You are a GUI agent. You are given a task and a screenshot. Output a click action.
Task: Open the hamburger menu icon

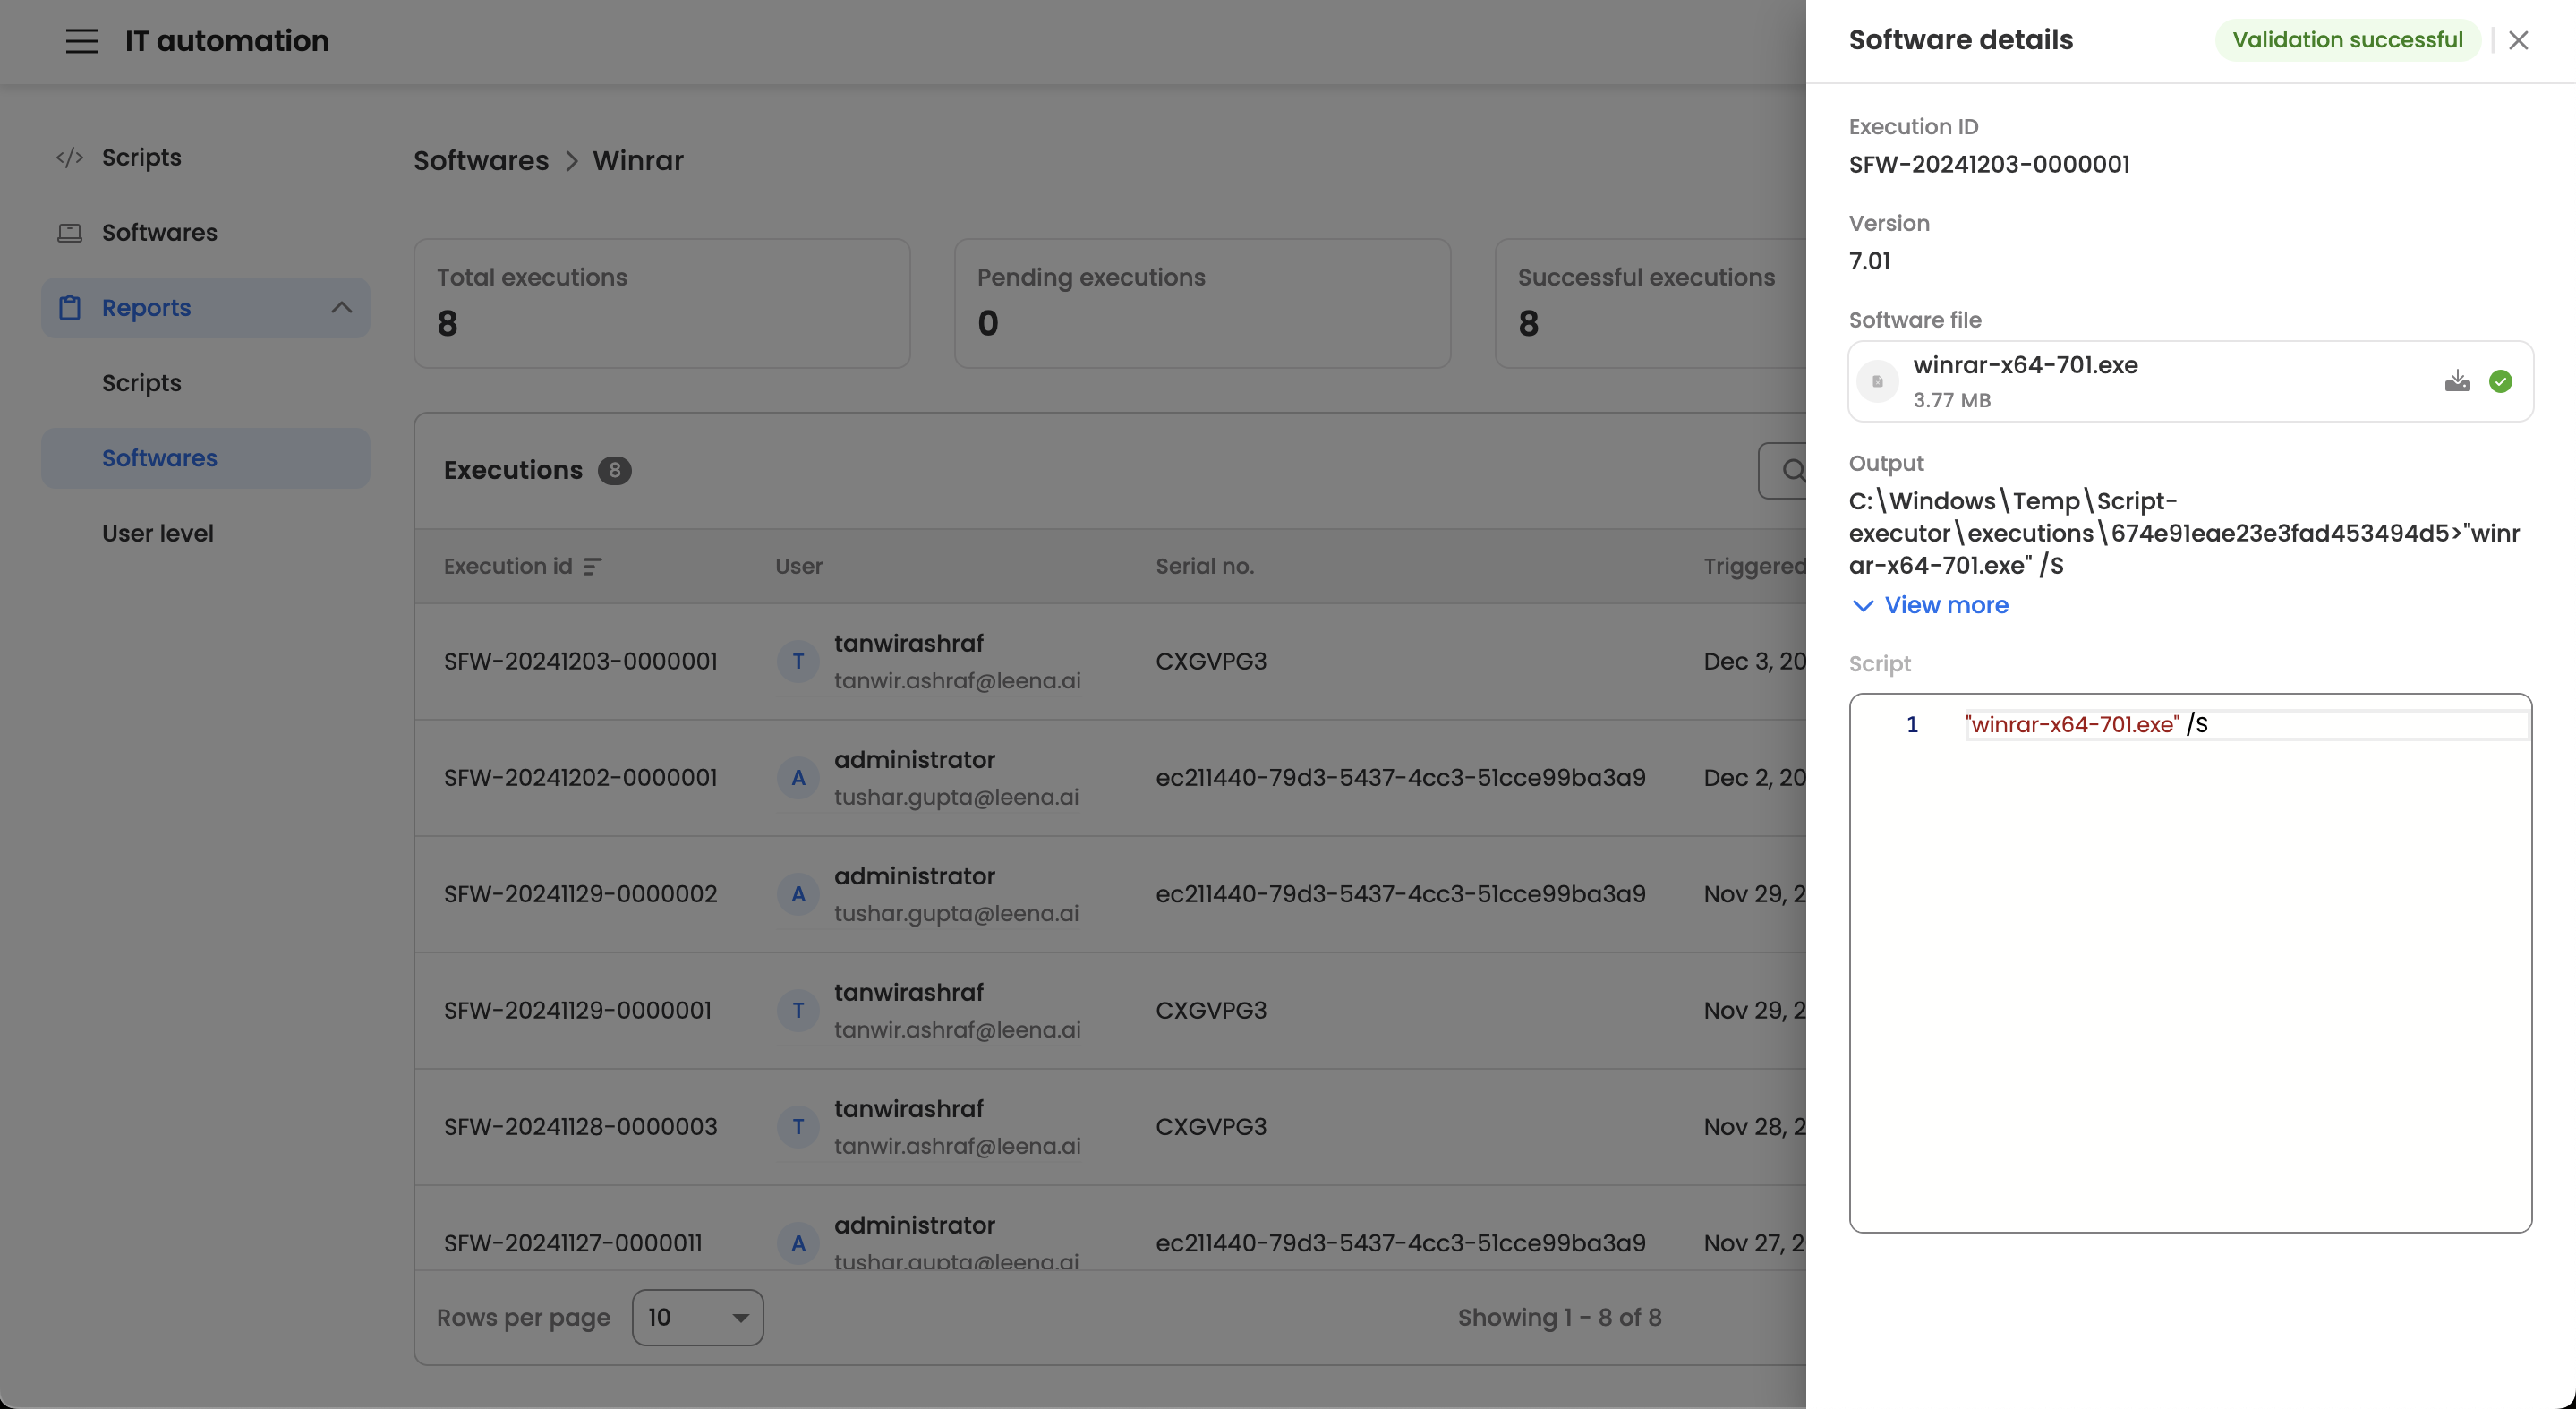pyautogui.click(x=82, y=41)
